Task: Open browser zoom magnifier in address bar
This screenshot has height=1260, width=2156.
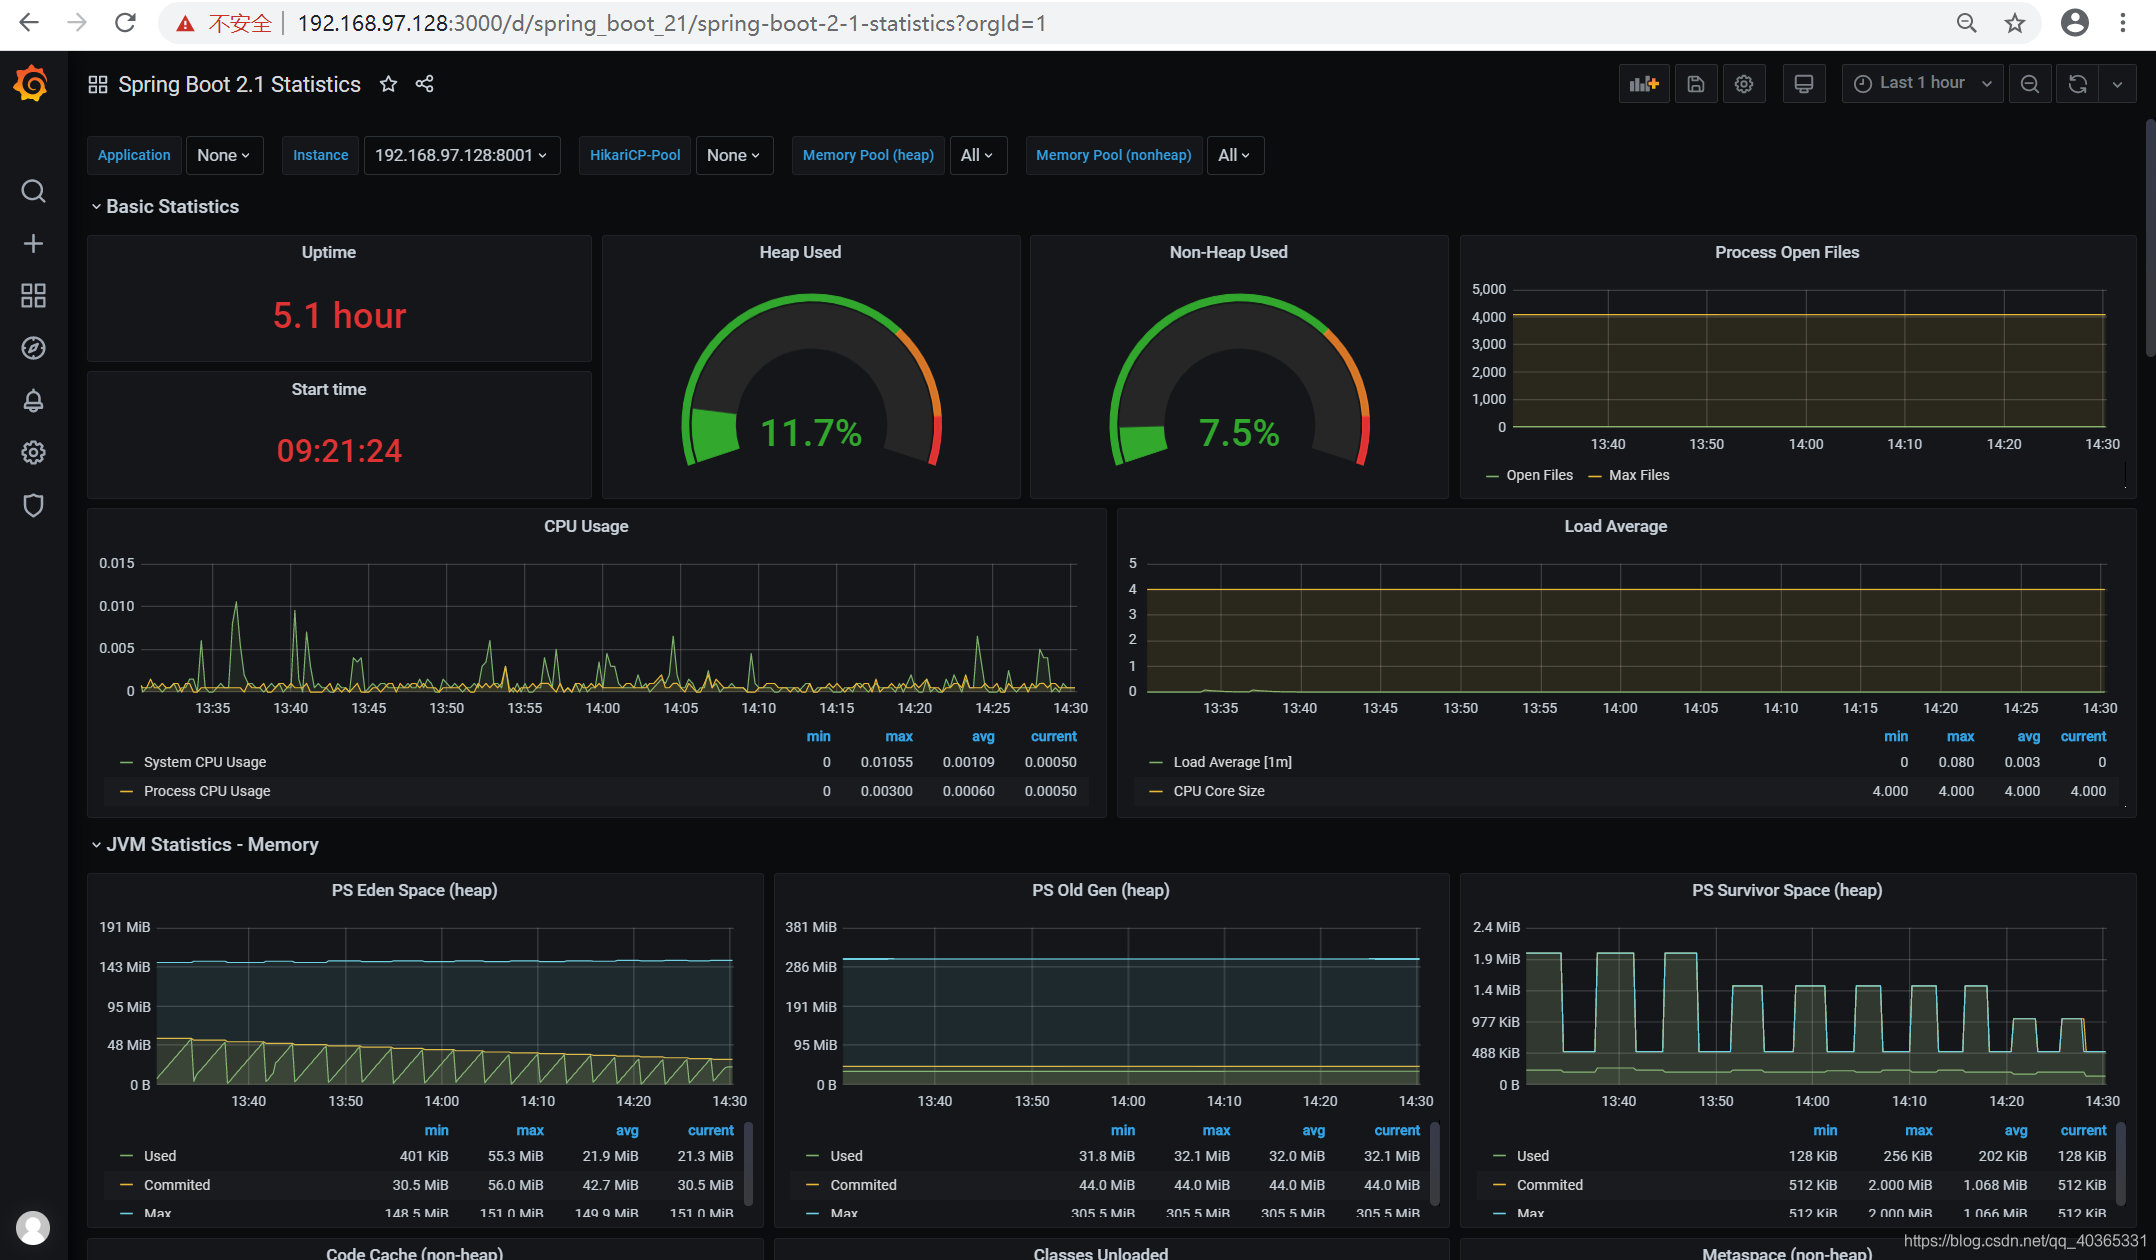Action: pos(1966,23)
